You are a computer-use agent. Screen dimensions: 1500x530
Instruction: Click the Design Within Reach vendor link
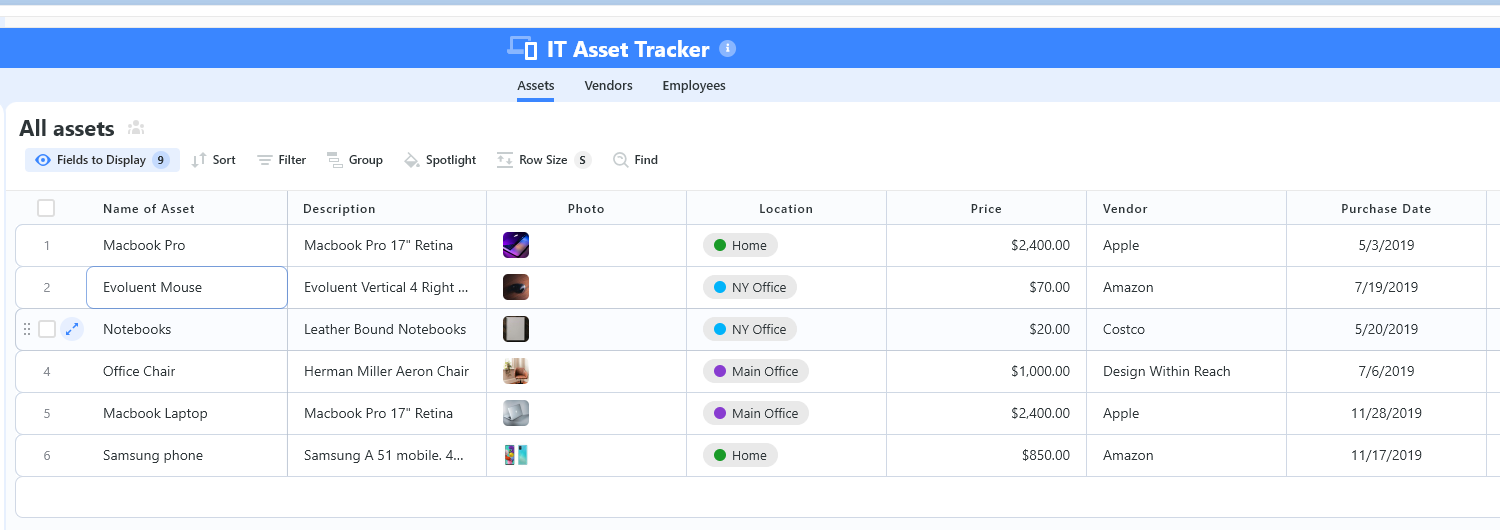1166,371
